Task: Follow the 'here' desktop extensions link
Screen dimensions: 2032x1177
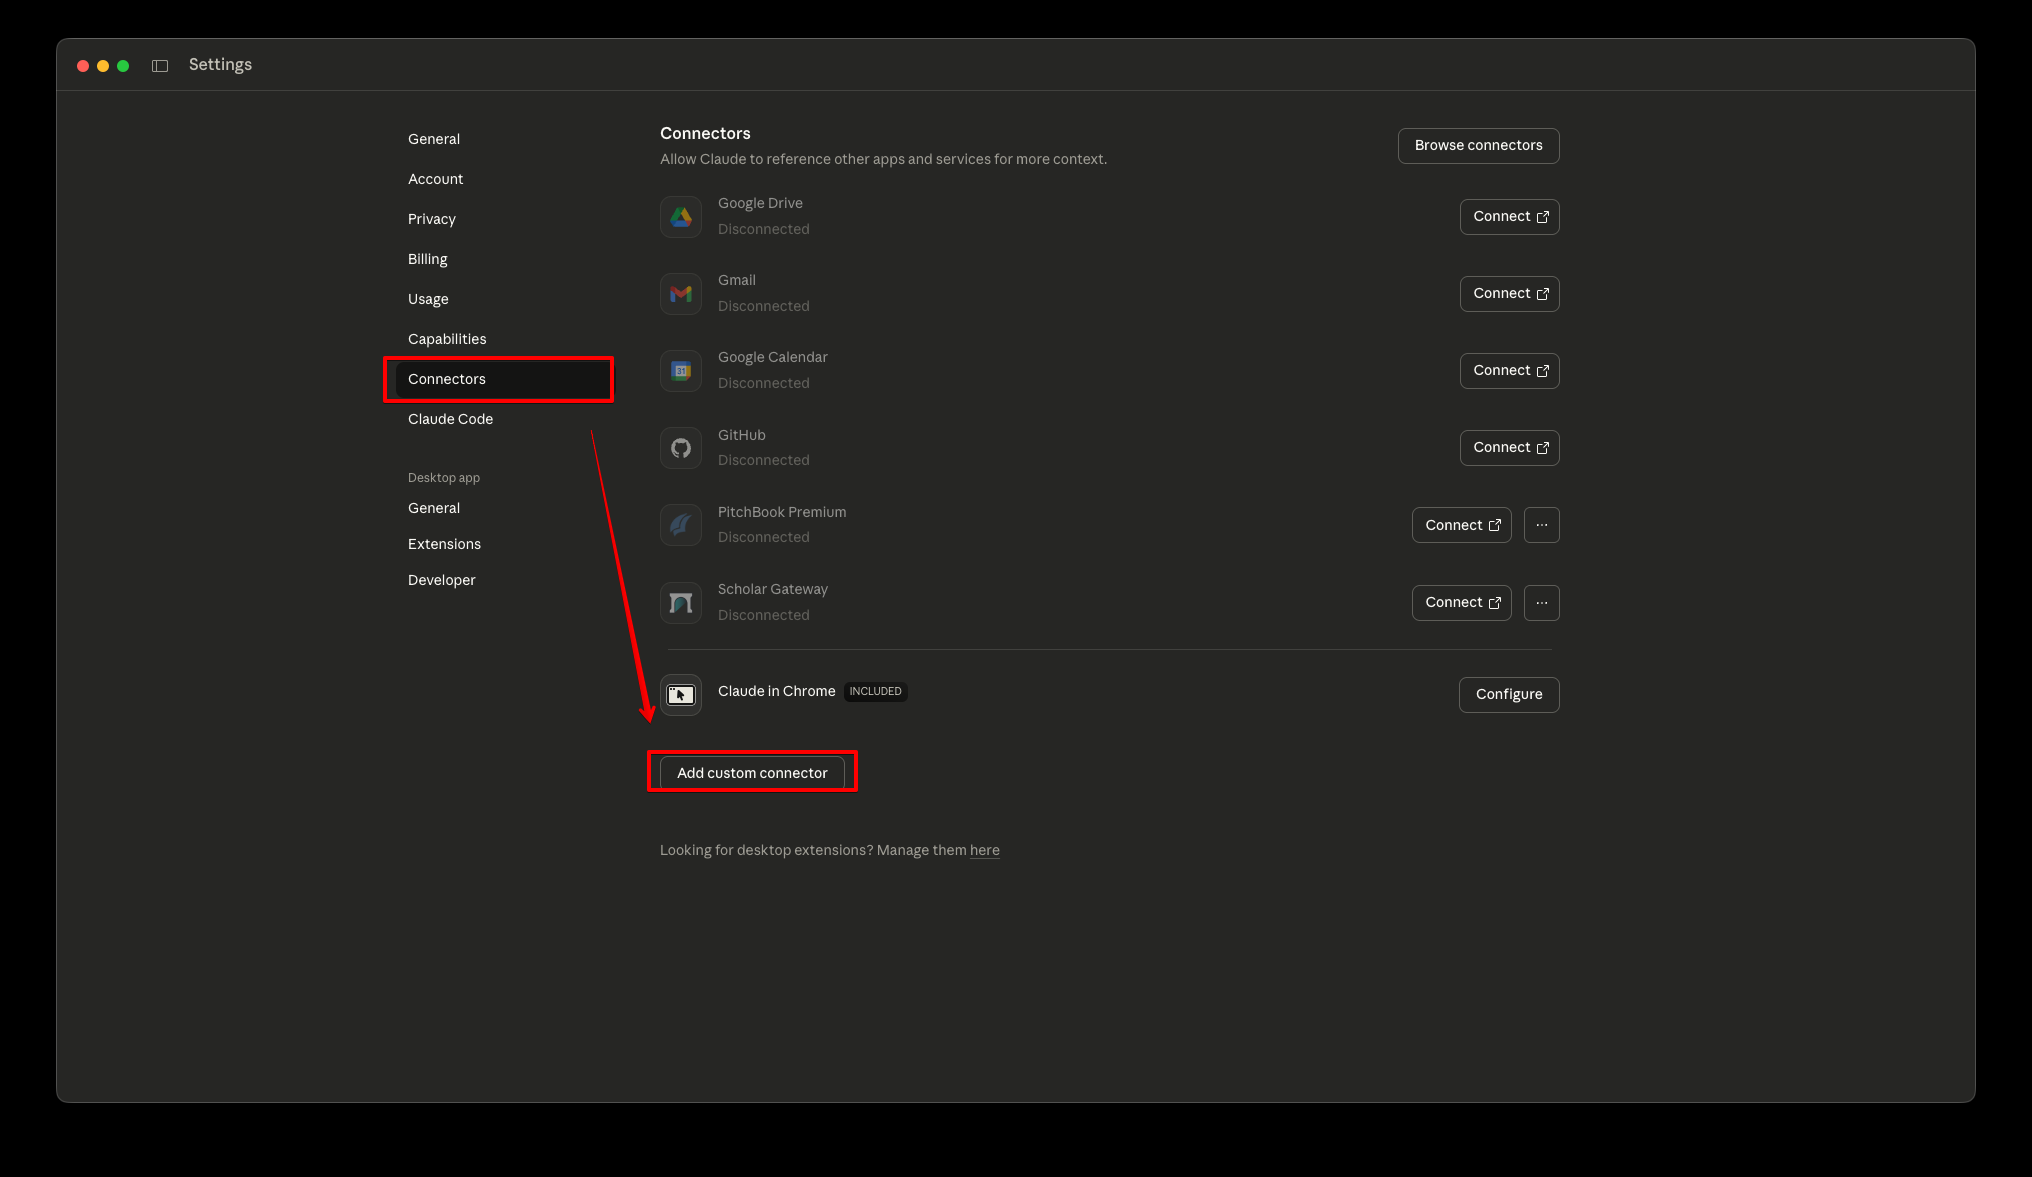Action: 985,850
